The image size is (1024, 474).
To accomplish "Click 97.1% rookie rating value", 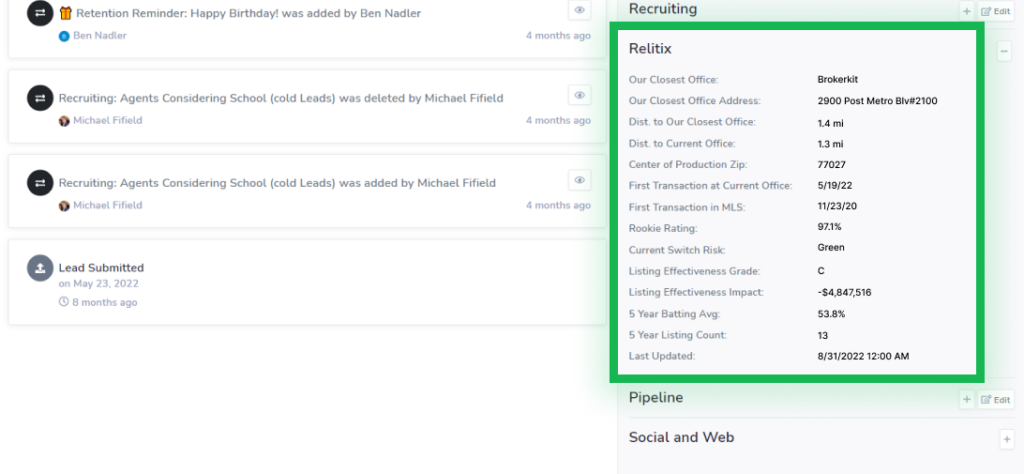I will click(829, 227).
